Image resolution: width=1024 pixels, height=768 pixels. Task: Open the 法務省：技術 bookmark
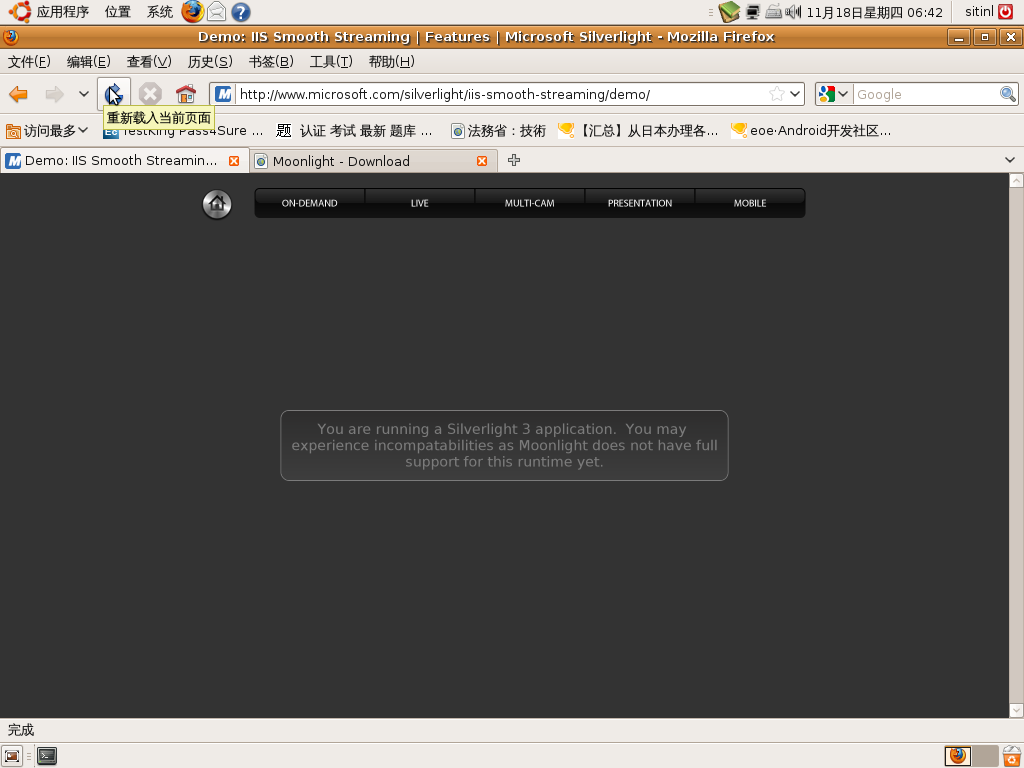[x=498, y=131]
